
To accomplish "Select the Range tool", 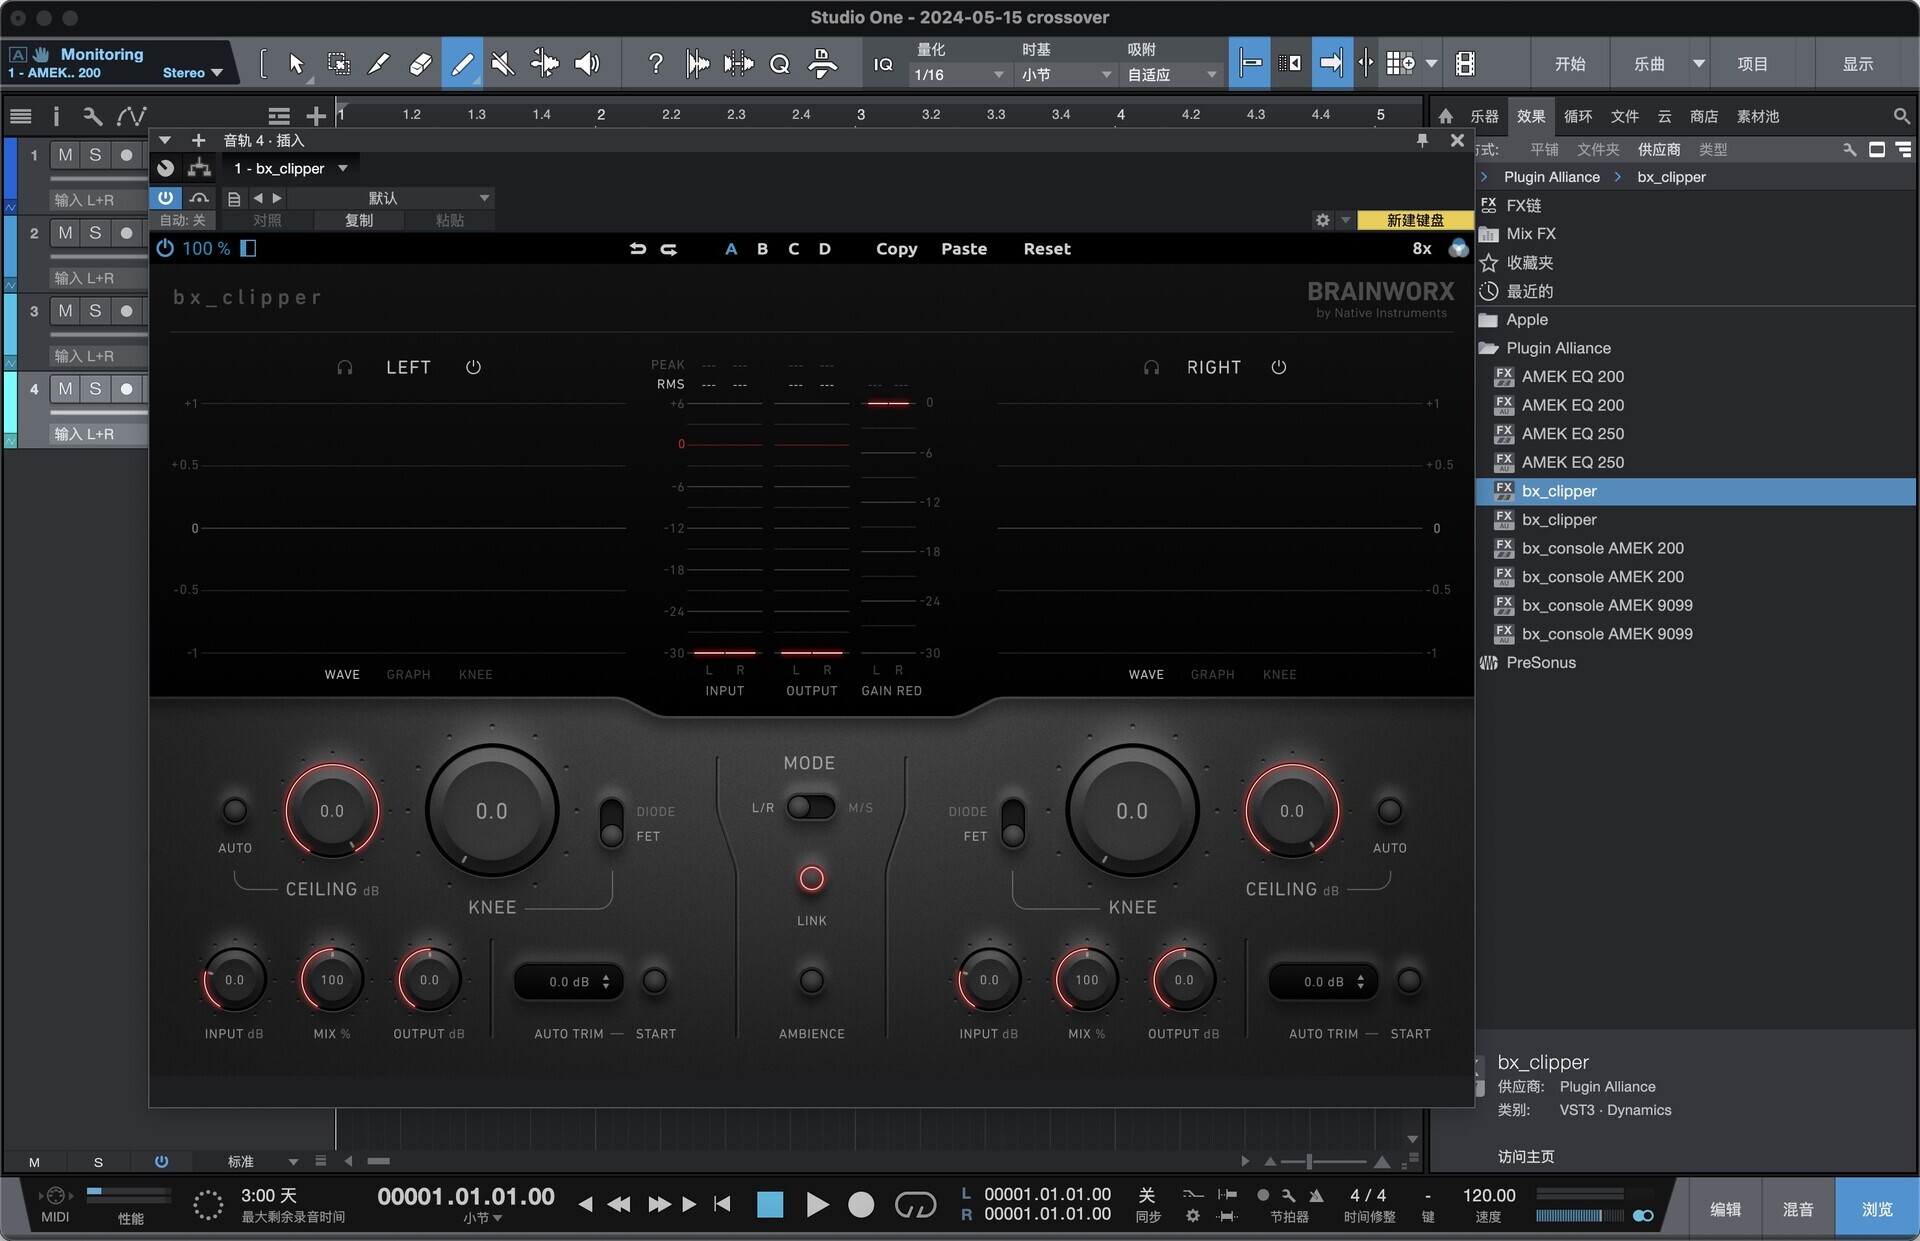I will point(339,64).
